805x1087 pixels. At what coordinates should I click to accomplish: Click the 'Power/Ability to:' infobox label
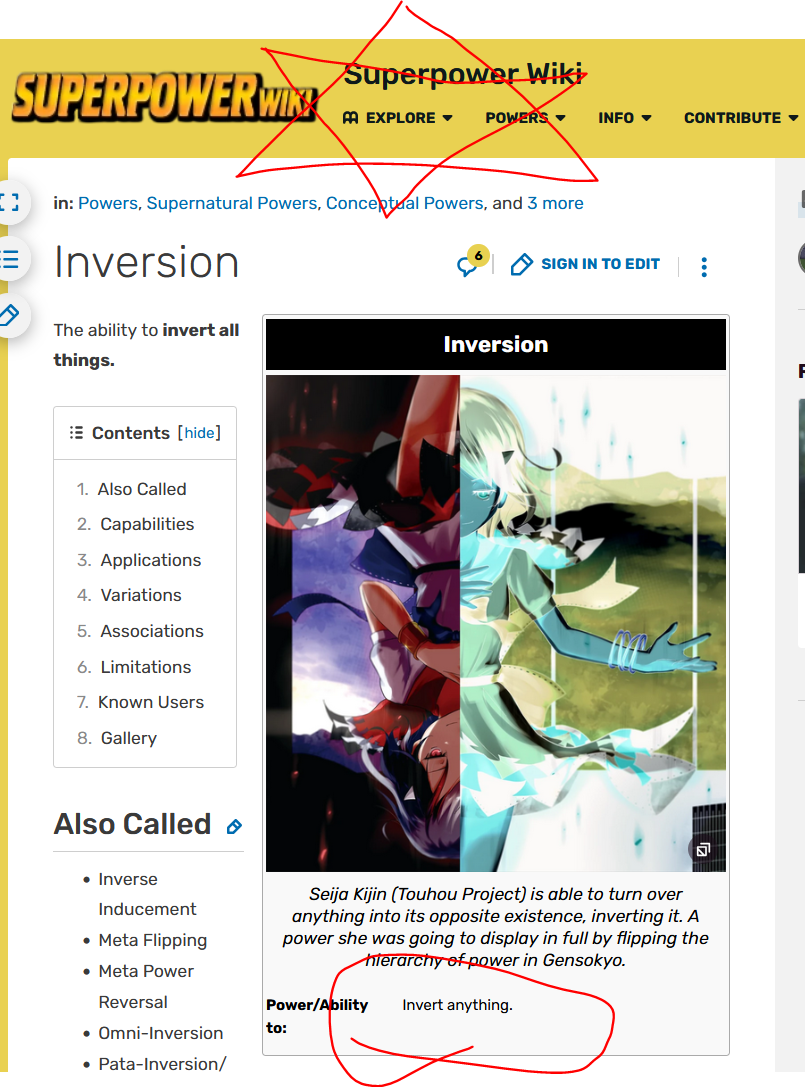click(317, 1016)
